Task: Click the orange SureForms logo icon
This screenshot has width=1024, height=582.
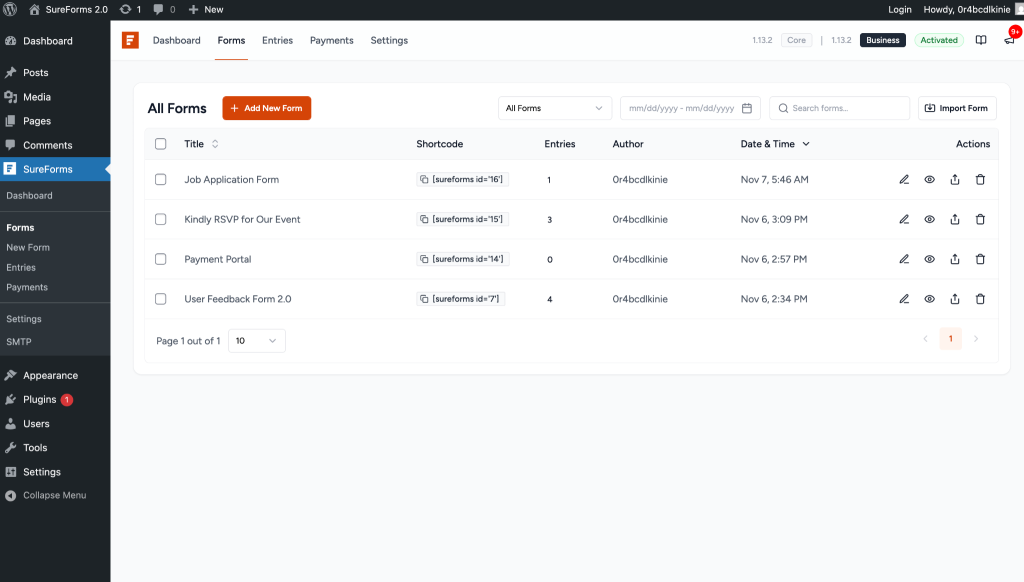Action: pyautogui.click(x=131, y=40)
